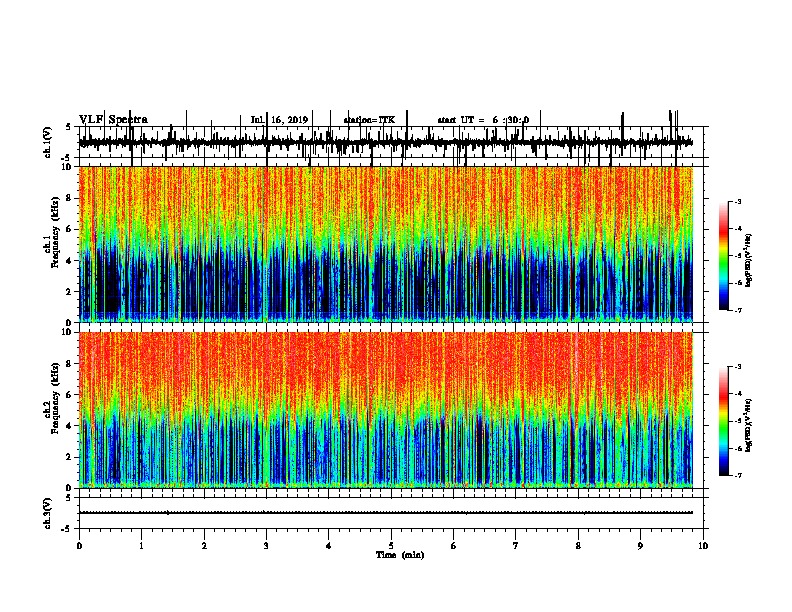This screenshot has width=792, height=612.
Task: Click the time axis tick label "5"
Action: tap(391, 546)
